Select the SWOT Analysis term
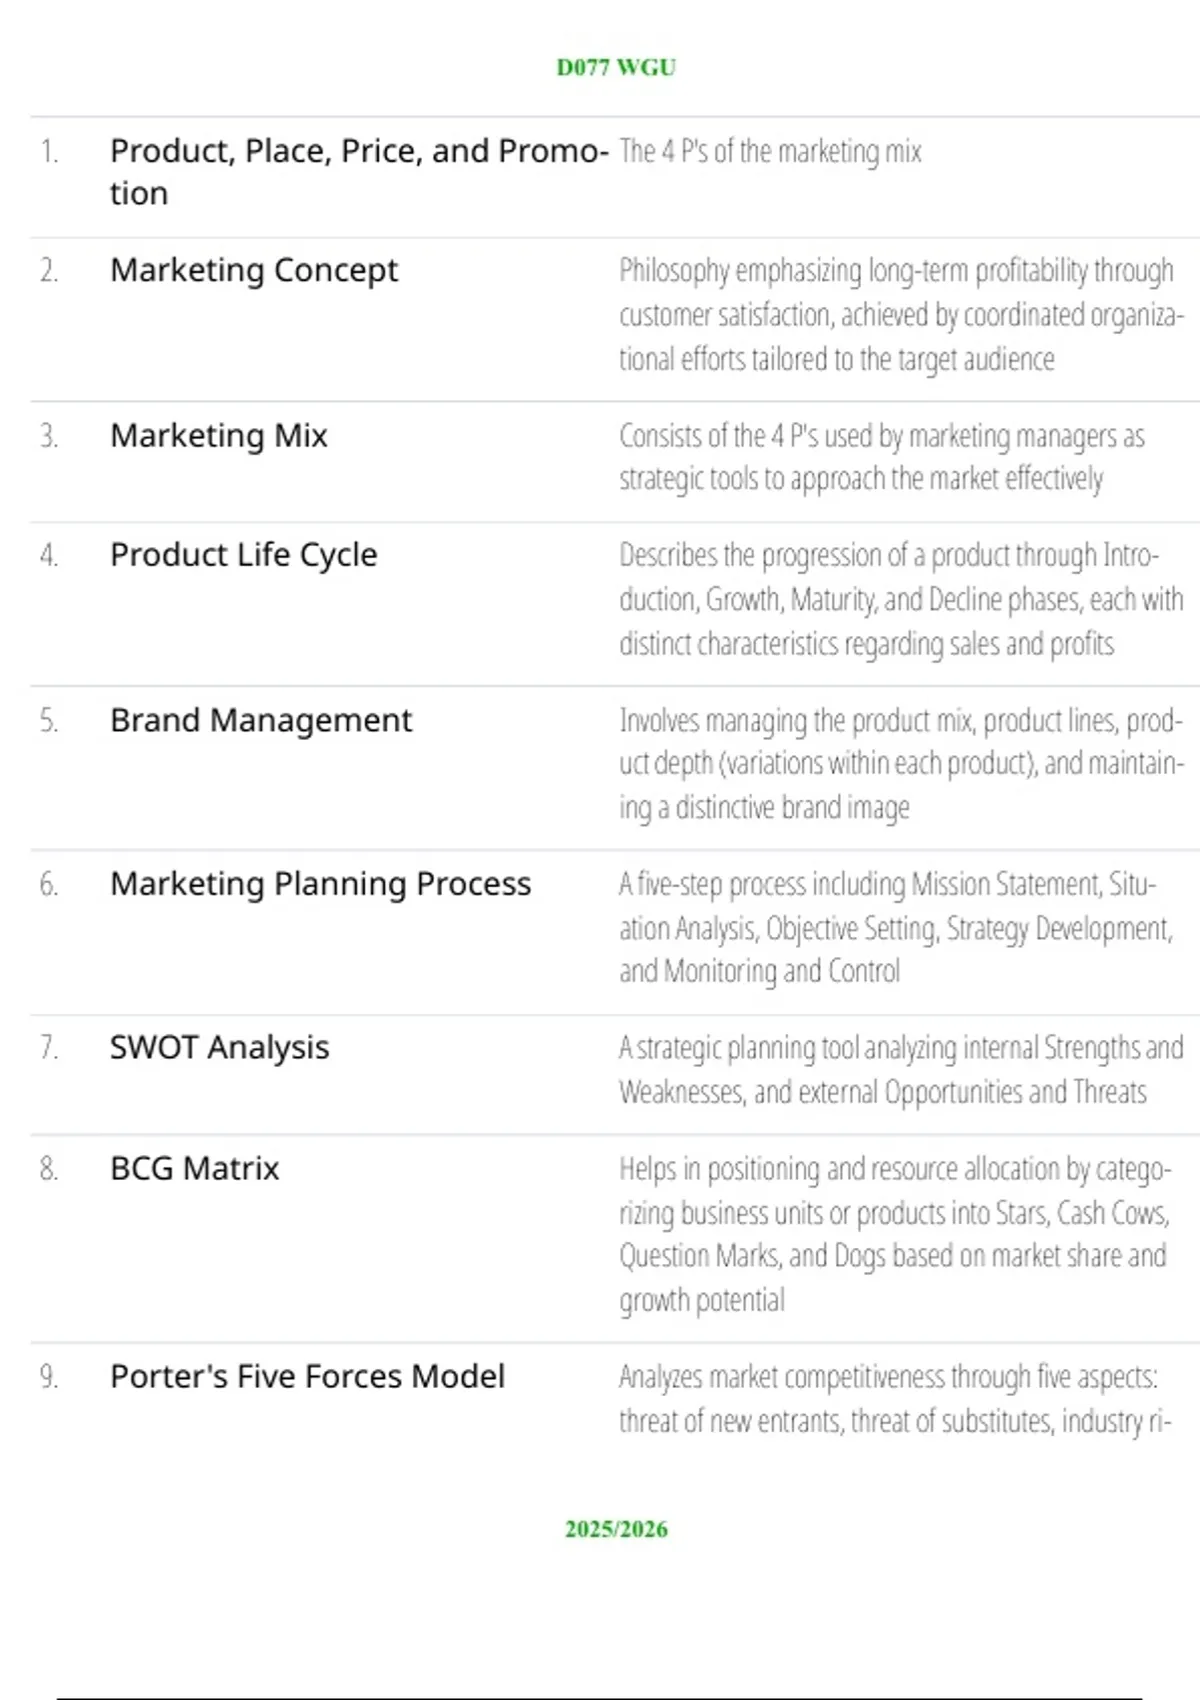 (219, 1048)
